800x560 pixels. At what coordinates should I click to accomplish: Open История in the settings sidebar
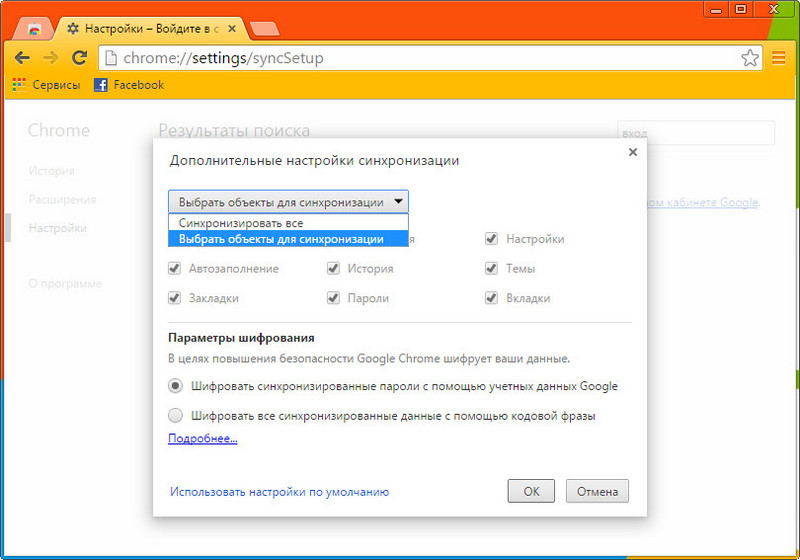[52, 171]
